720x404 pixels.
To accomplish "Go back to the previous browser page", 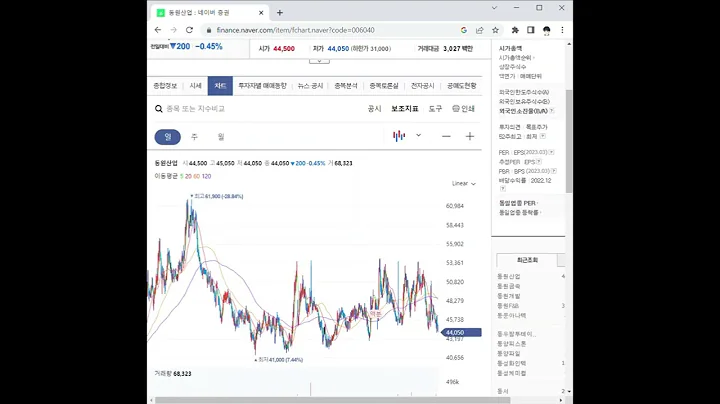I will pyautogui.click(x=158, y=30).
